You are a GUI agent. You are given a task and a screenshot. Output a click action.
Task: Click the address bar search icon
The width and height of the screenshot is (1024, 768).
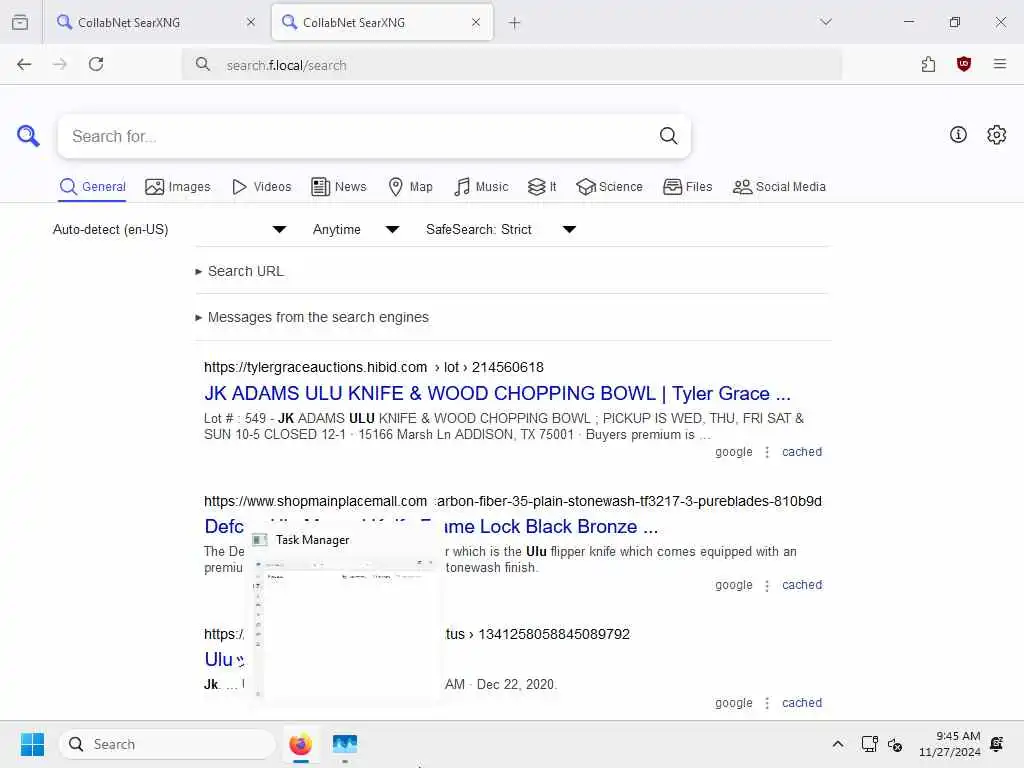[203, 64]
